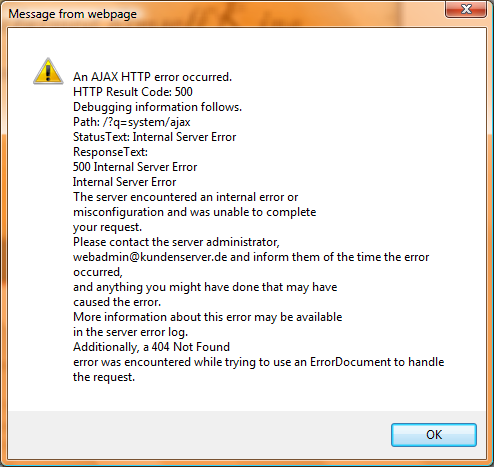Click 'More information about this error' line

[x=208, y=317]
